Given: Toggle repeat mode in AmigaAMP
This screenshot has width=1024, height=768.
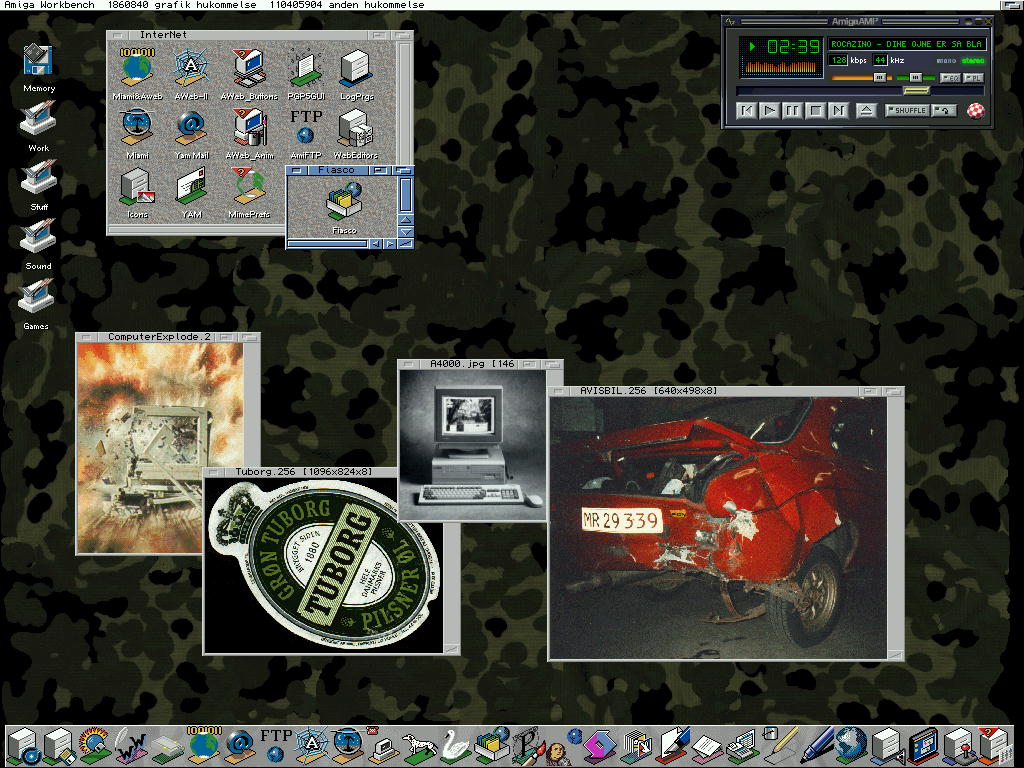Looking at the screenshot, I should 944,111.
